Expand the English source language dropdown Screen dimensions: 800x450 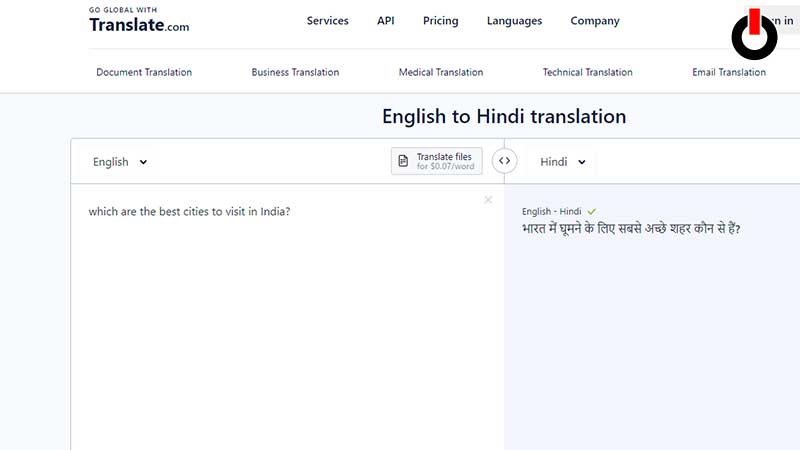120,162
